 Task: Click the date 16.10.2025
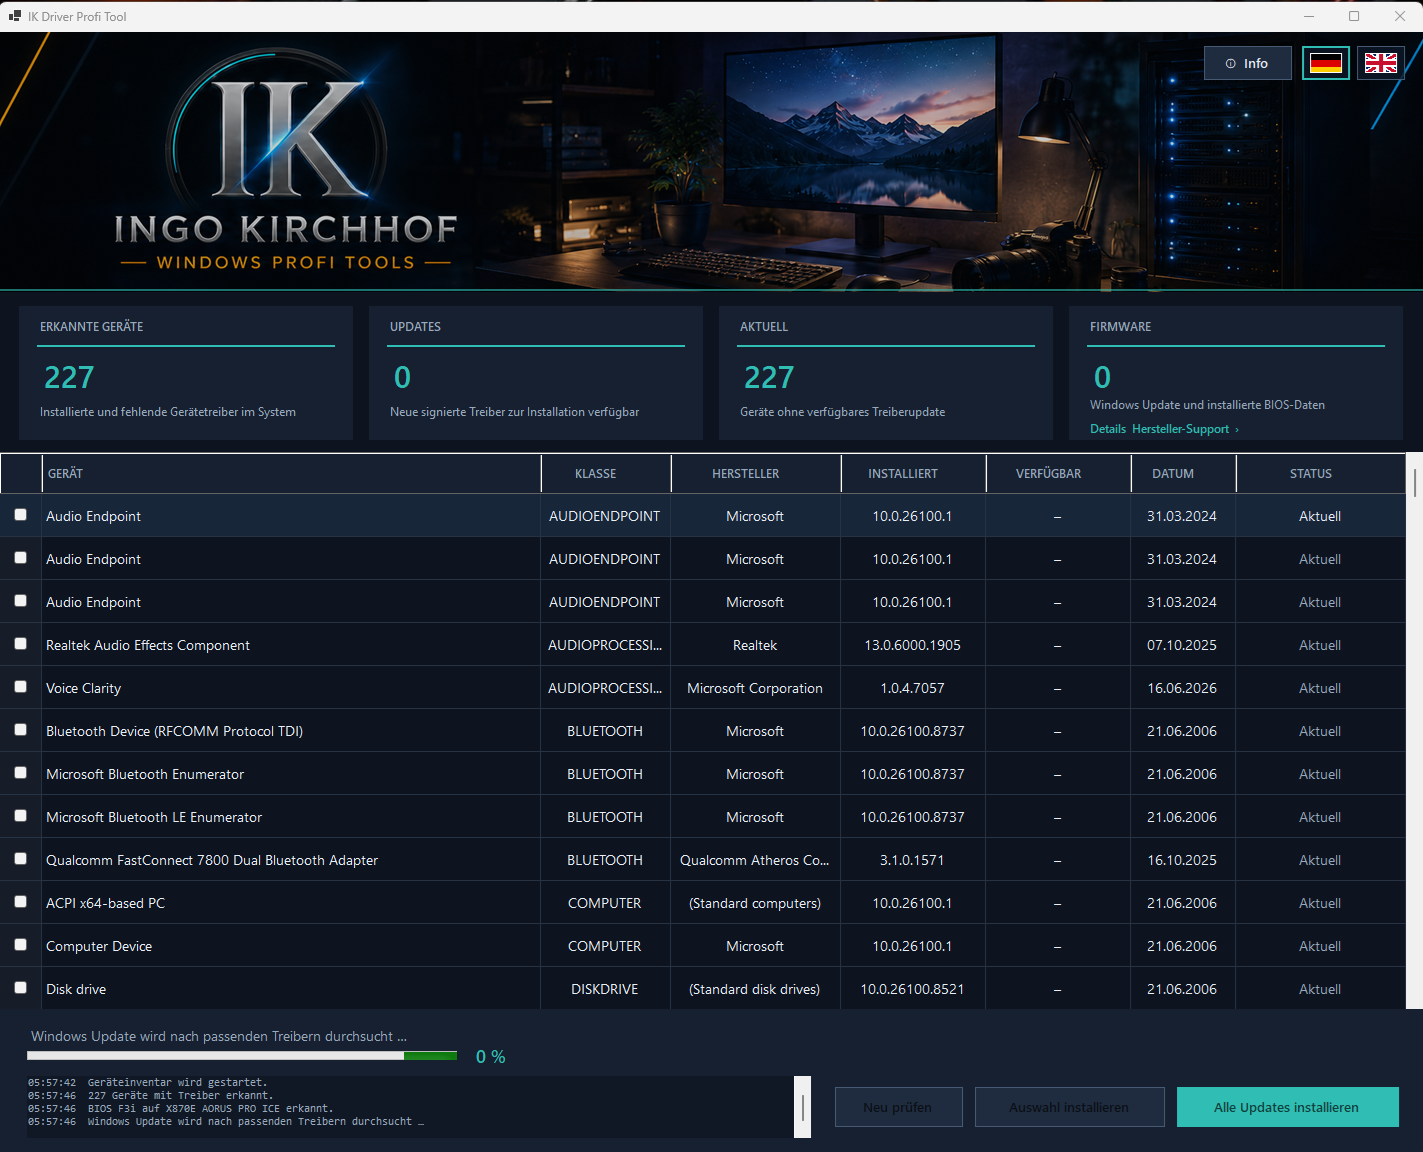[1182, 860]
